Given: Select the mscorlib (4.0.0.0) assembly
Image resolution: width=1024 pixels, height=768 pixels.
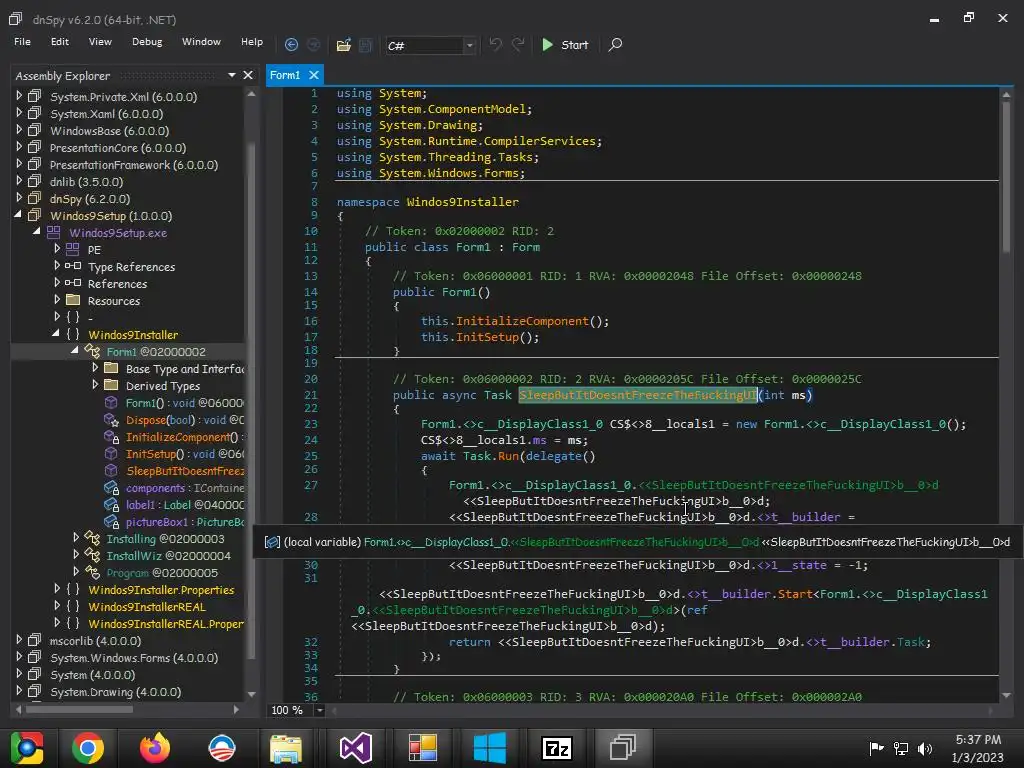Looking at the screenshot, I should [x=95, y=641].
